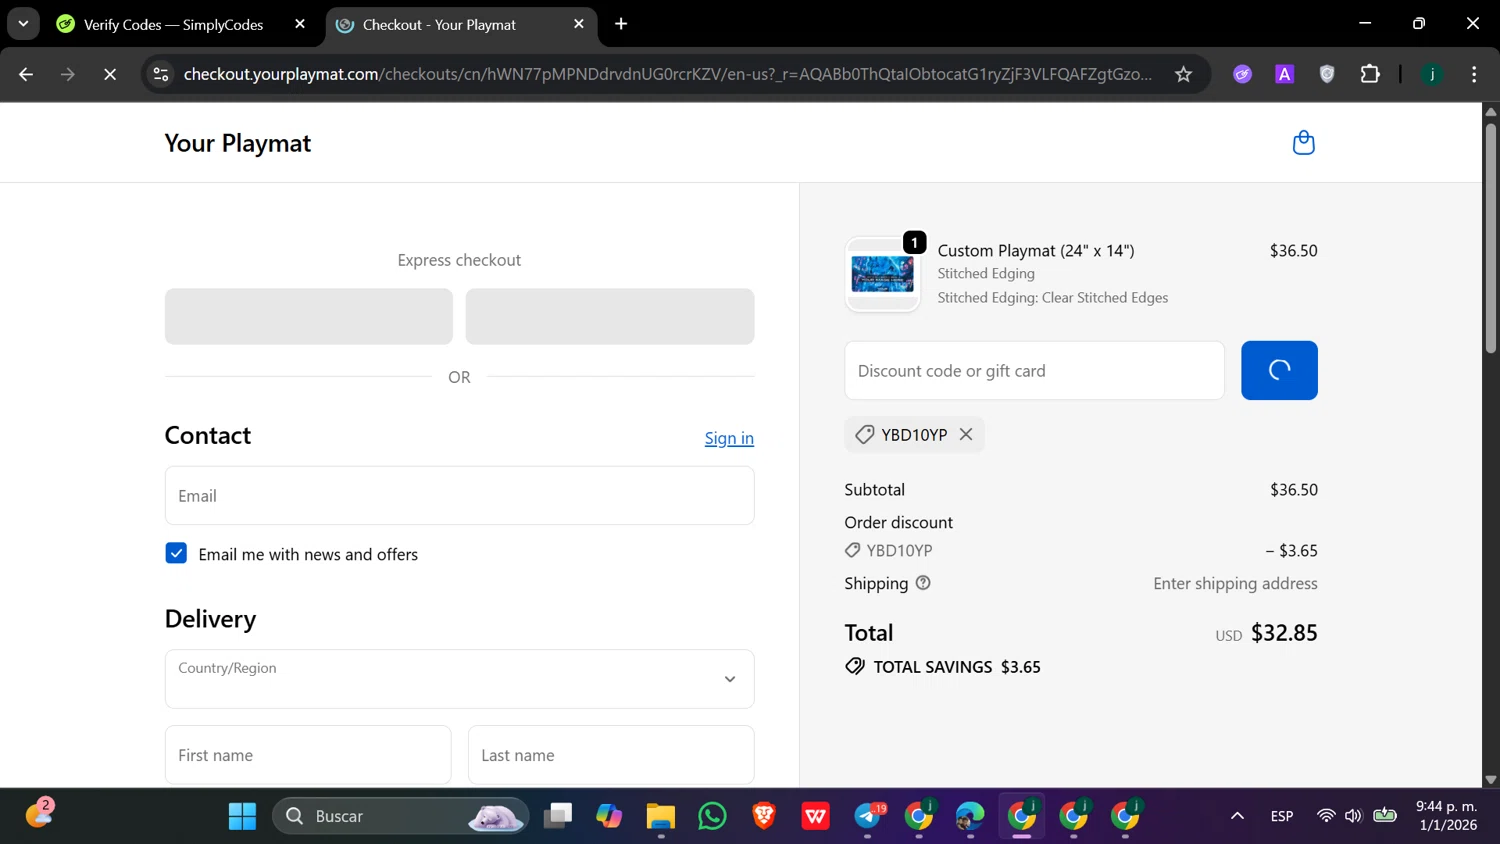Click the Total amount $32.85
1500x844 pixels.
point(1284,633)
